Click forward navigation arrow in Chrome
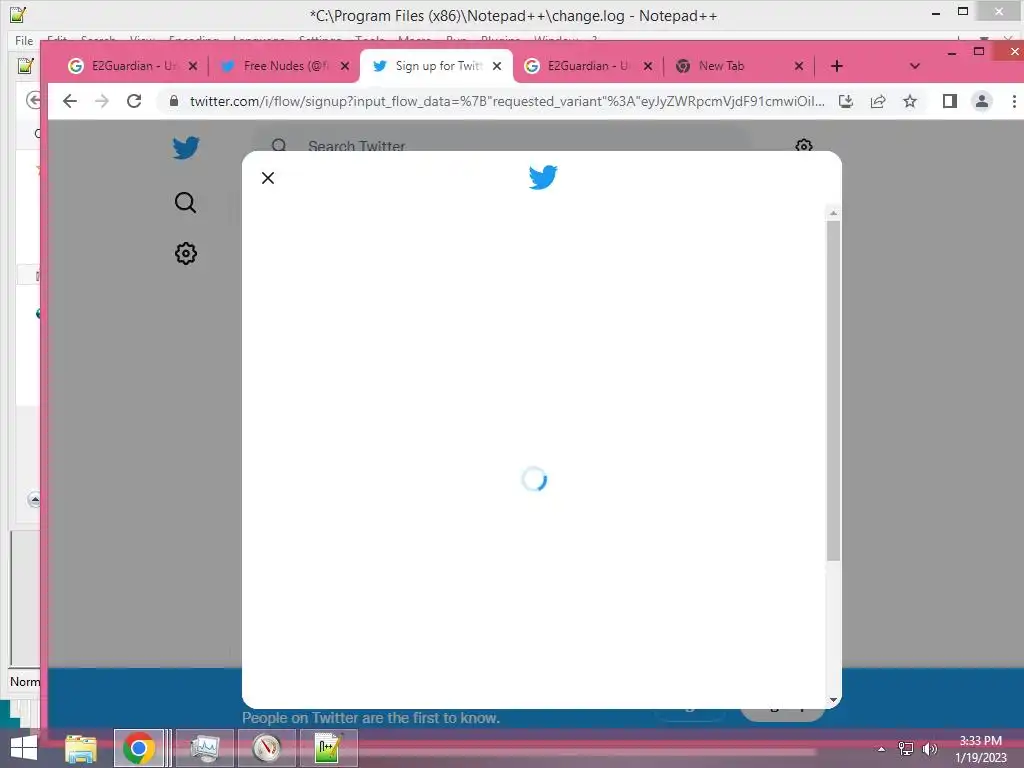The image size is (1024, 768). (x=102, y=101)
